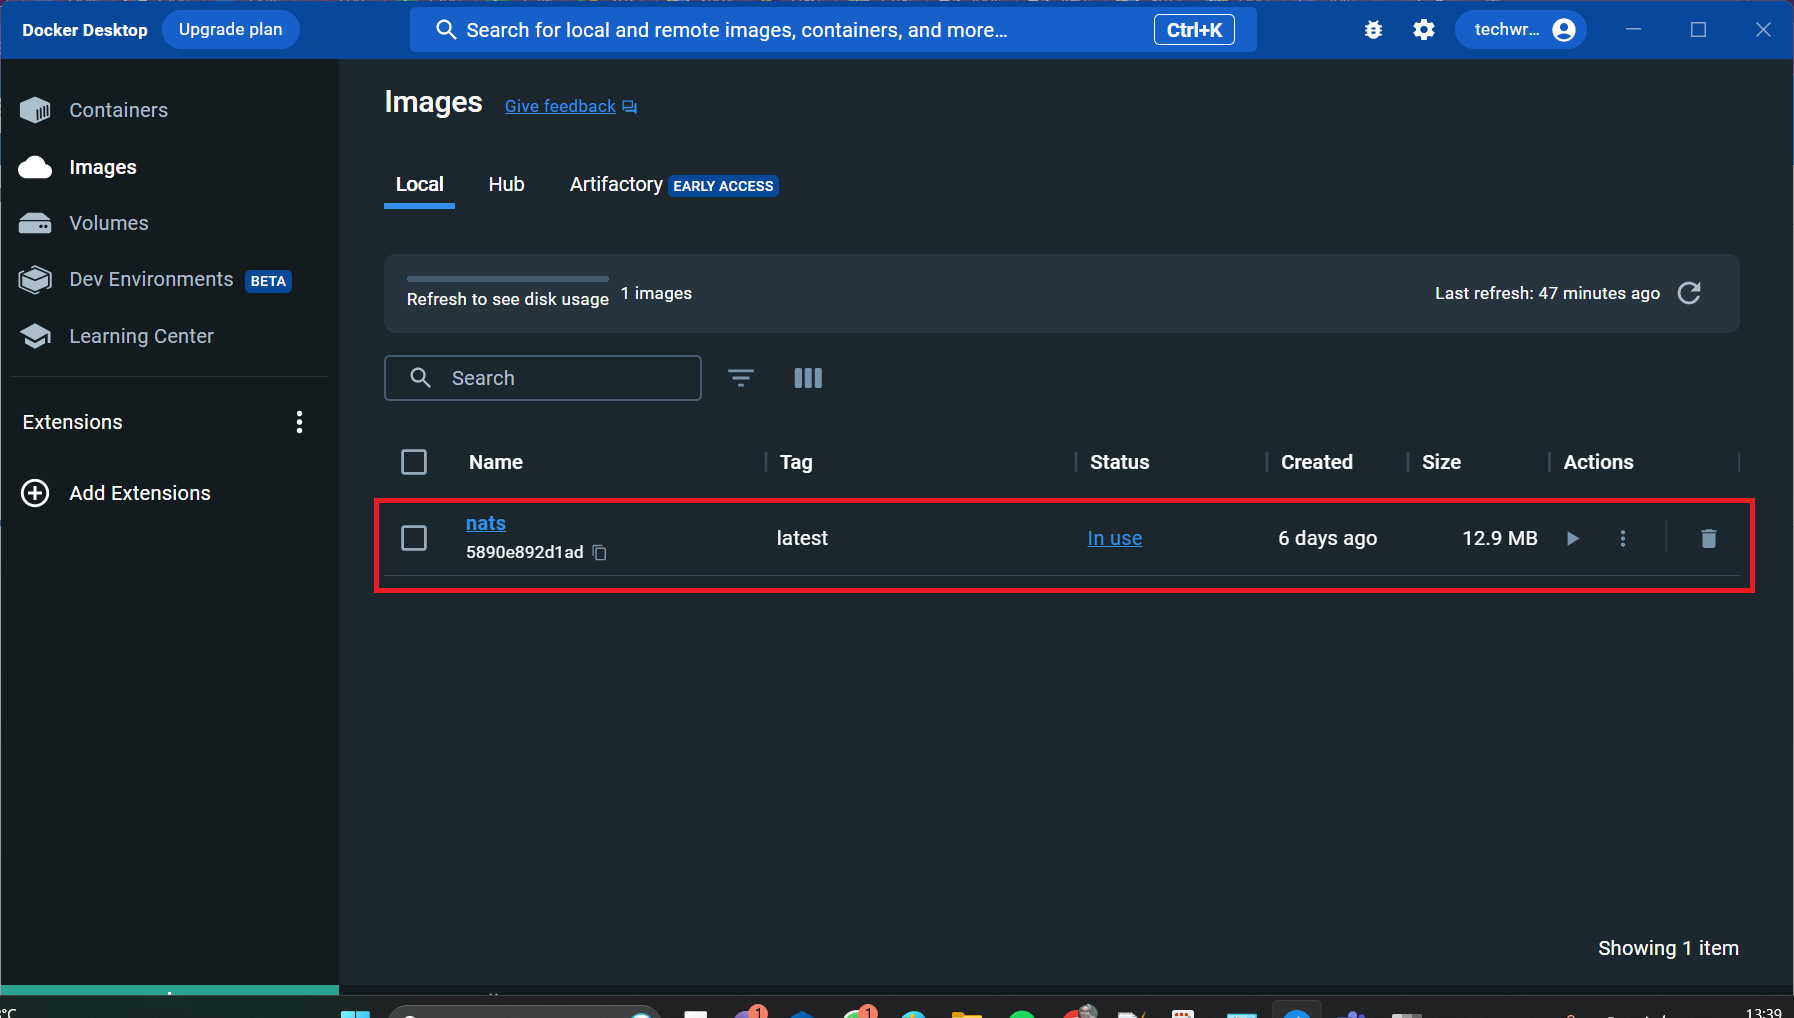Open the filter icon next to search
This screenshot has height=1018, width=1794.
(x=740, y=378)
